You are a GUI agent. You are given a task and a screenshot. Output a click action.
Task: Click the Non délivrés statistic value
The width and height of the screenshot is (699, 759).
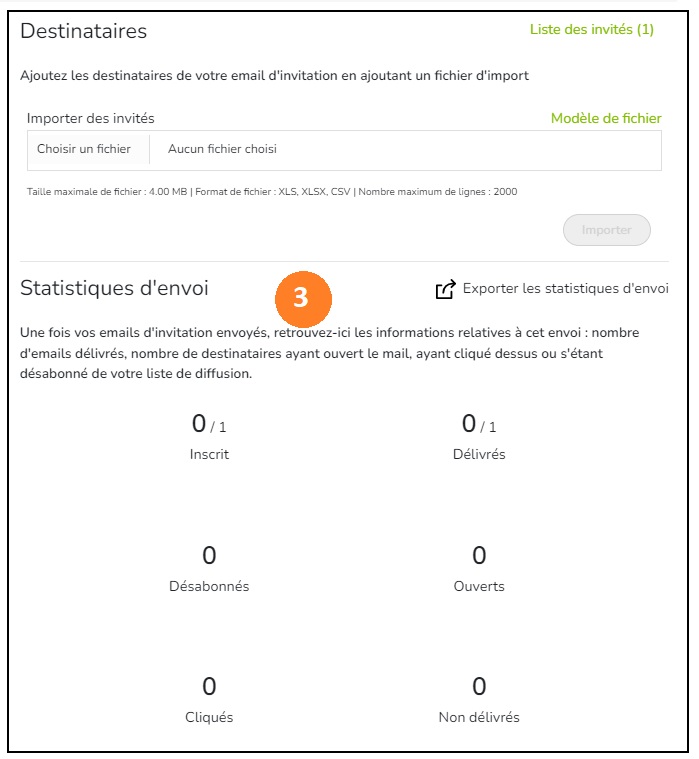click(479, 686)
